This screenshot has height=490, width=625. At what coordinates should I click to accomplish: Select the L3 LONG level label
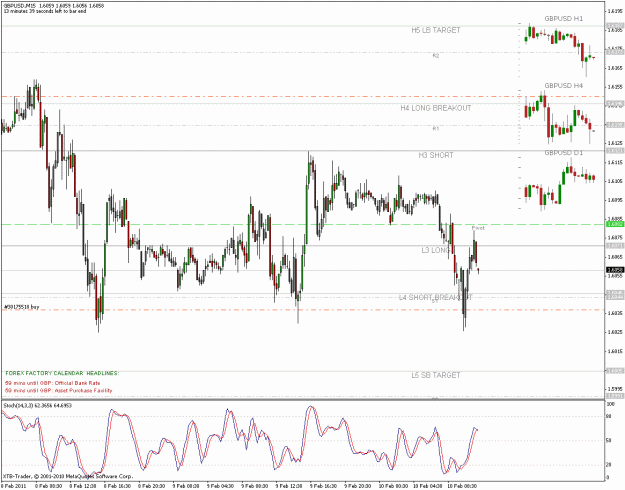[x=436, y=250]
